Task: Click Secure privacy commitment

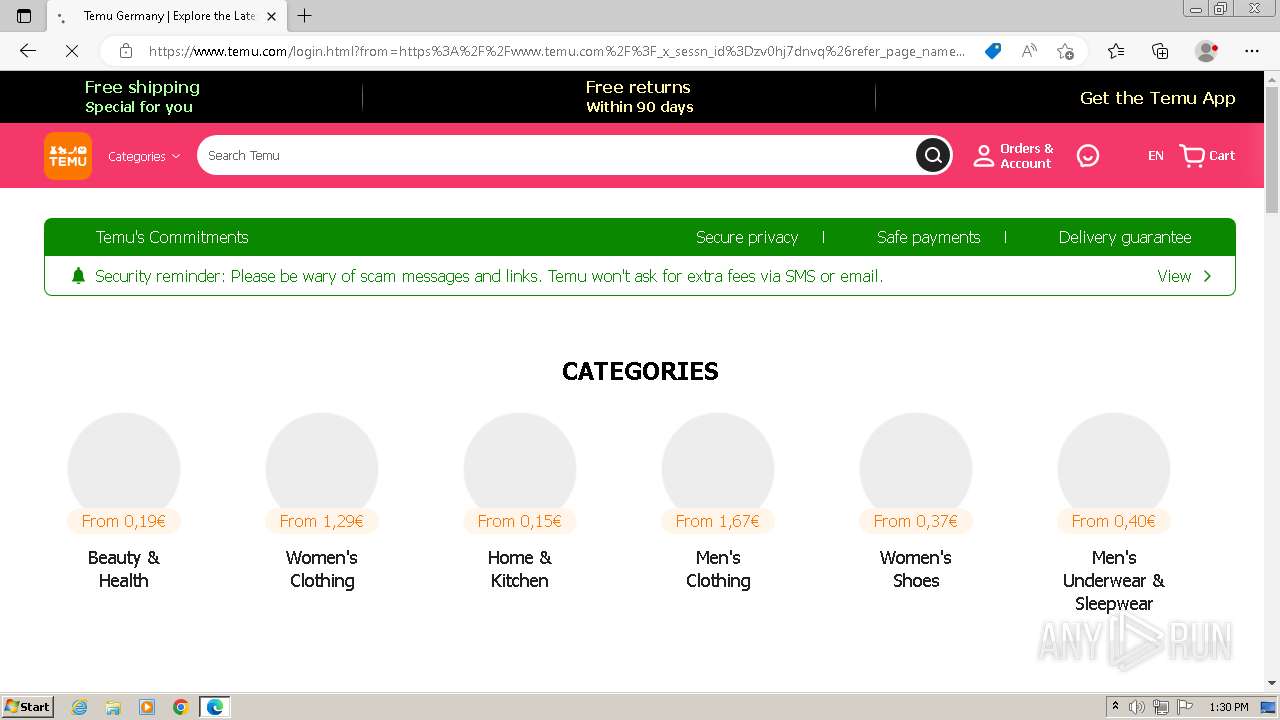Action: pos(747,237)
